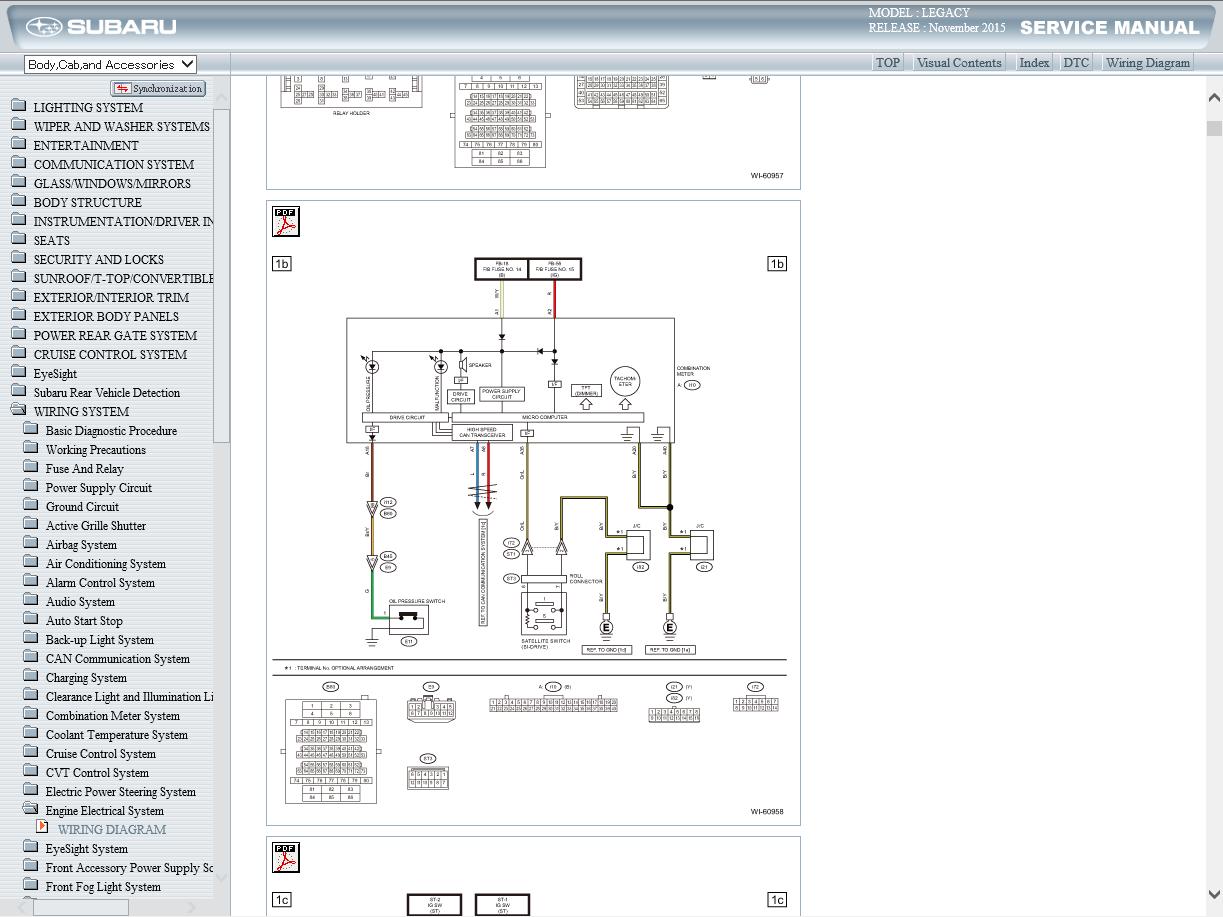1223x917 pixels.
Task: Click main content scrollbar up arrow
Action: click(1214, 98)
